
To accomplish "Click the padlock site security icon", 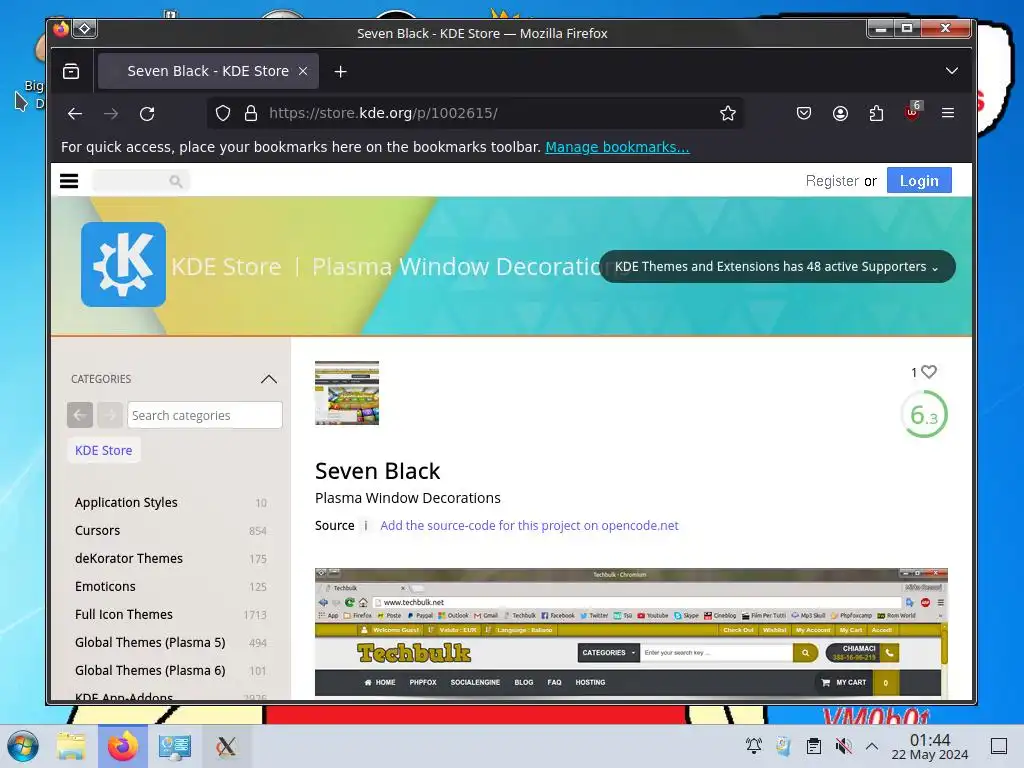I will [x=251, y=114].
